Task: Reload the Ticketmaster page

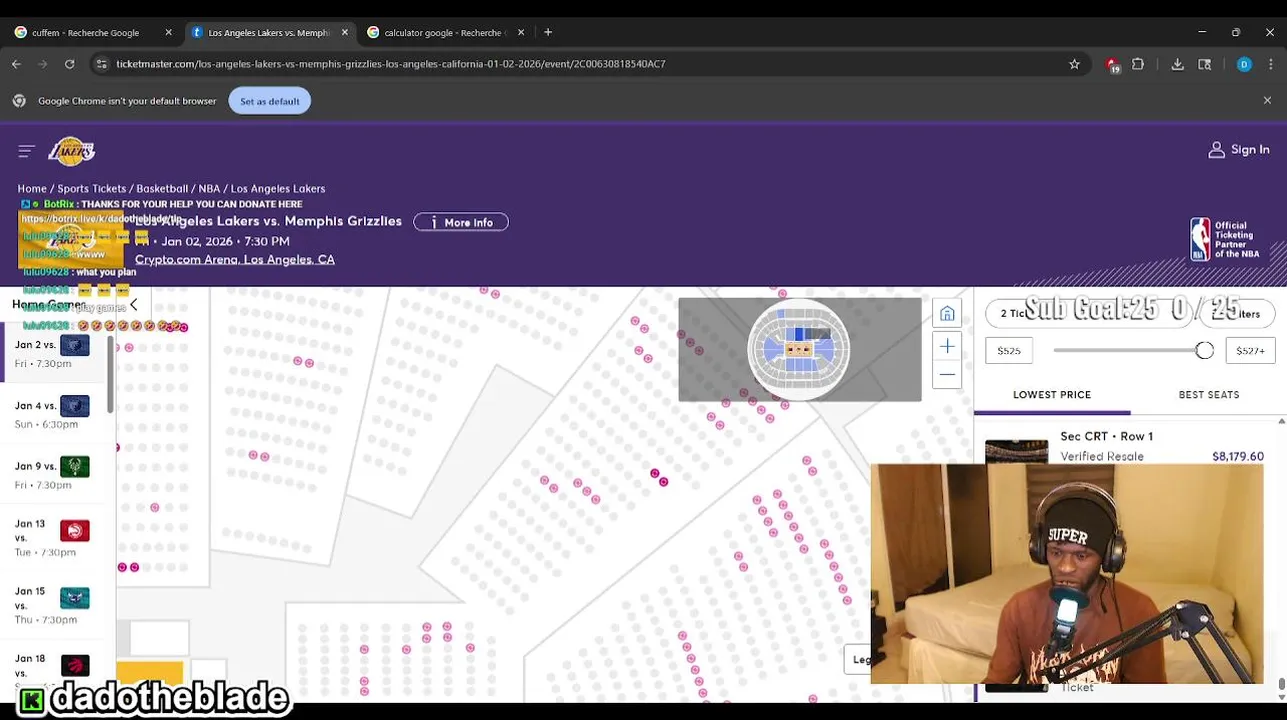Action: tap(69, 64)
